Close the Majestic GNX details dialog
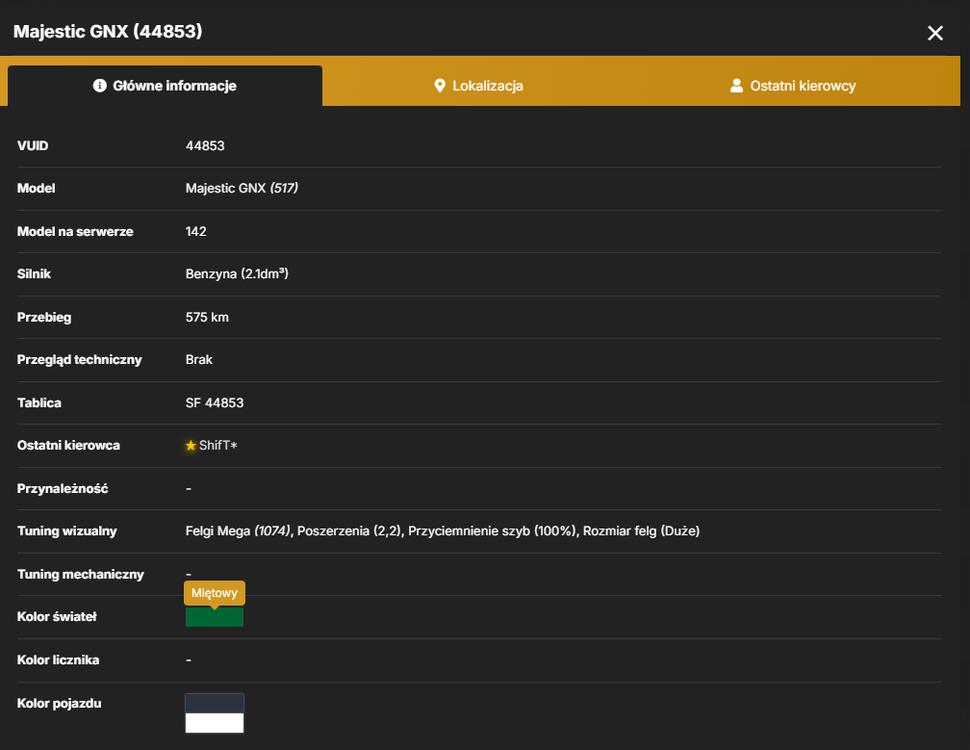 click(935, 33)
